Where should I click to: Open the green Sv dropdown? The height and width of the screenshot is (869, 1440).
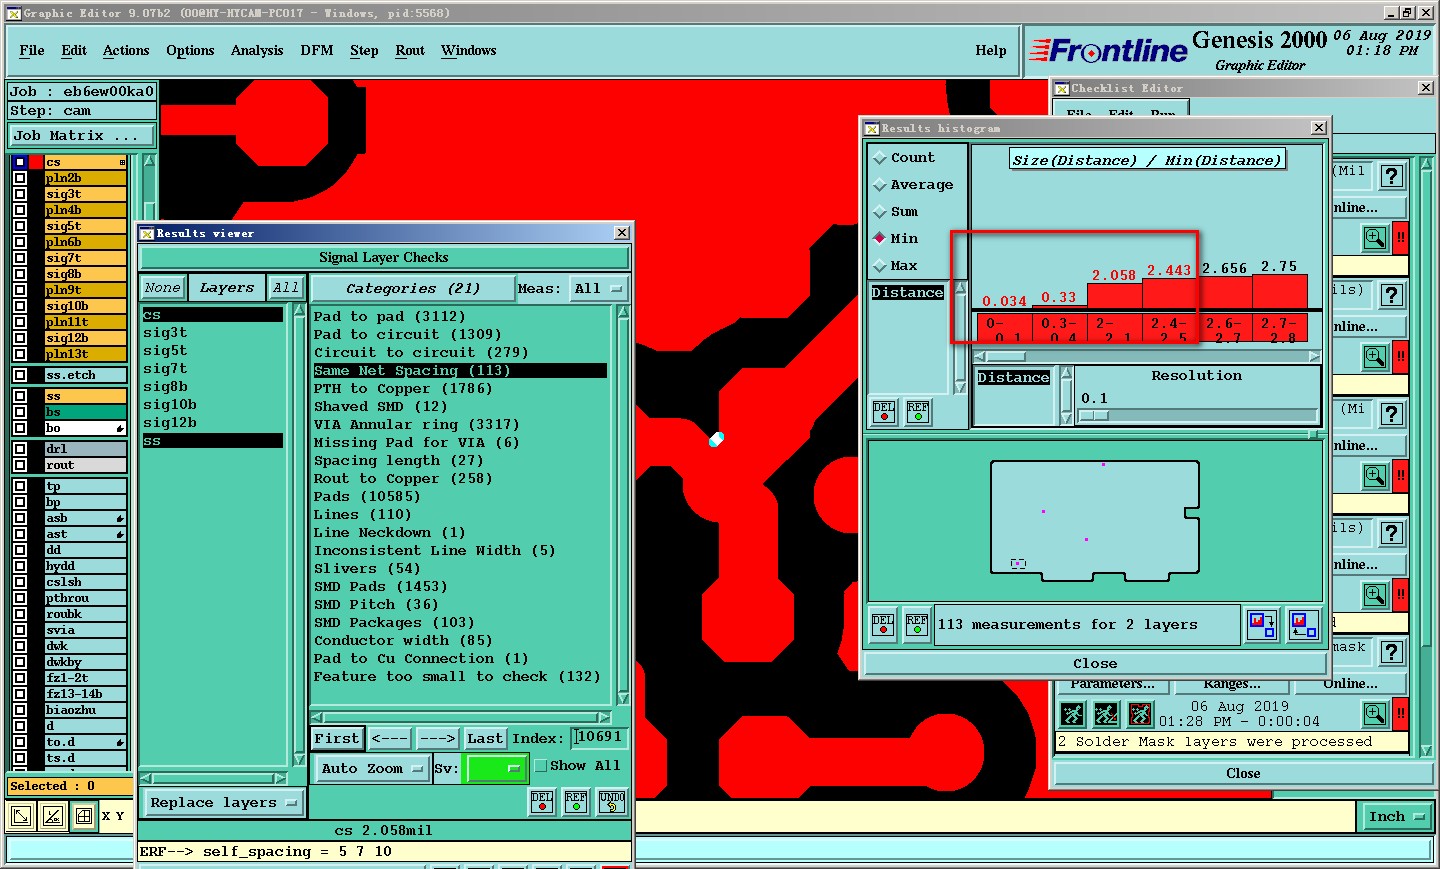point(497,769)
